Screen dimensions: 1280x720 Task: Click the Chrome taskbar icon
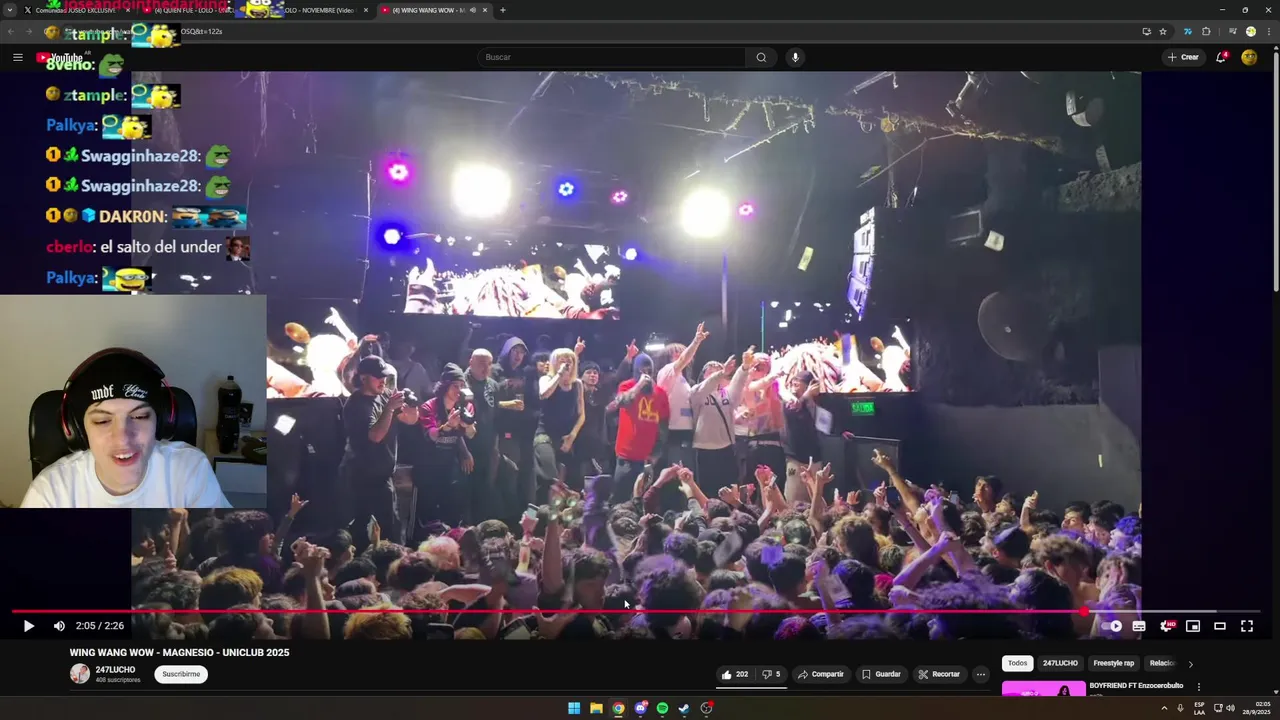pyautogui.click(x=618, y=708)
